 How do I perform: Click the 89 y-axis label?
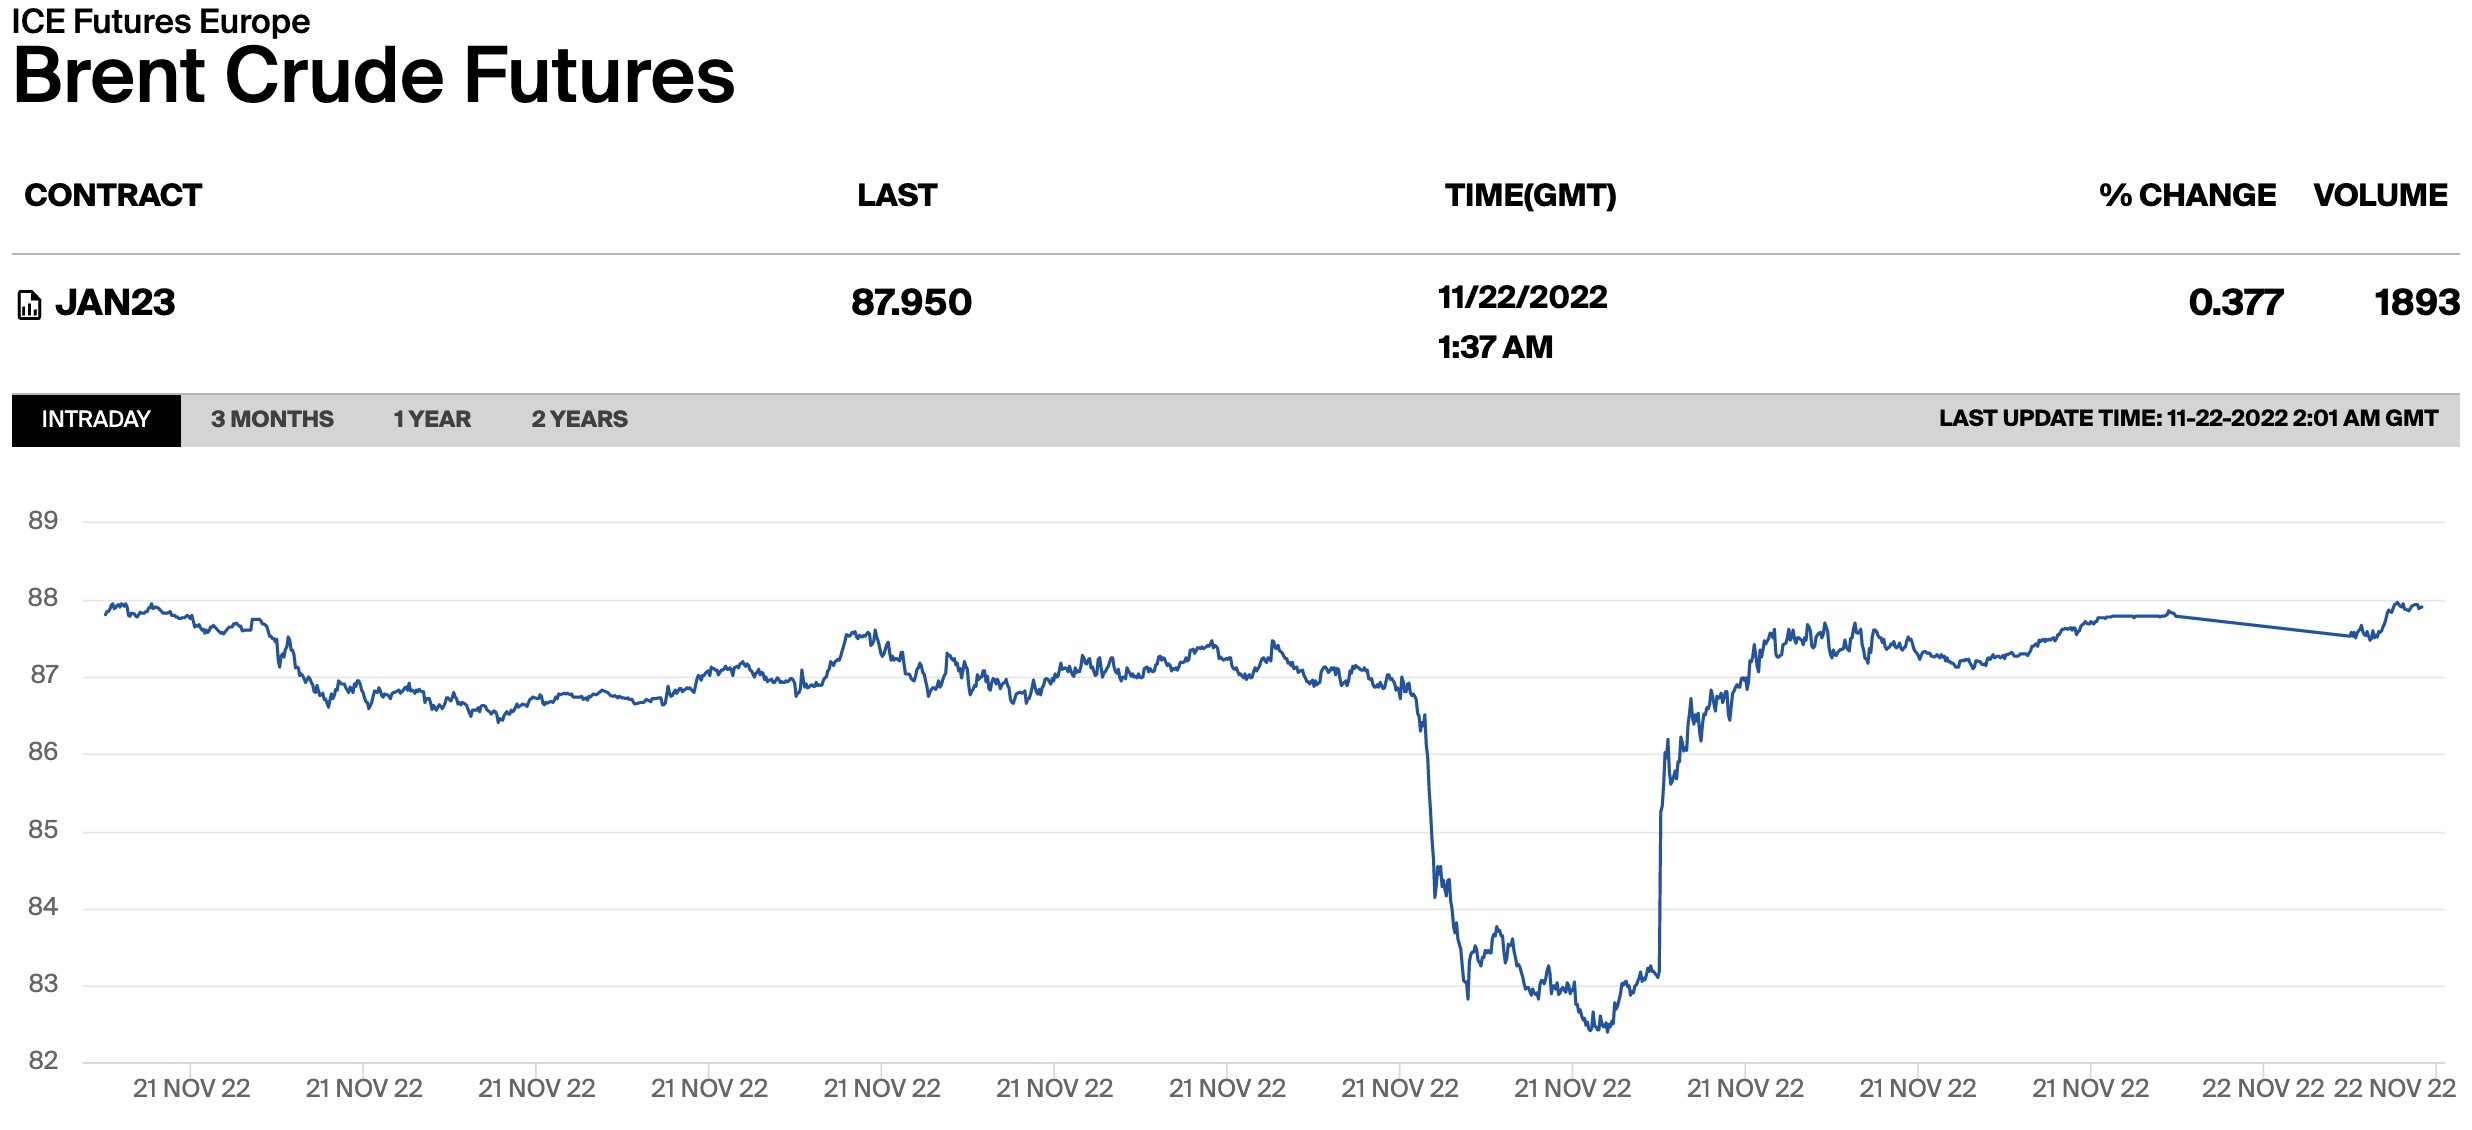point(43,521)
